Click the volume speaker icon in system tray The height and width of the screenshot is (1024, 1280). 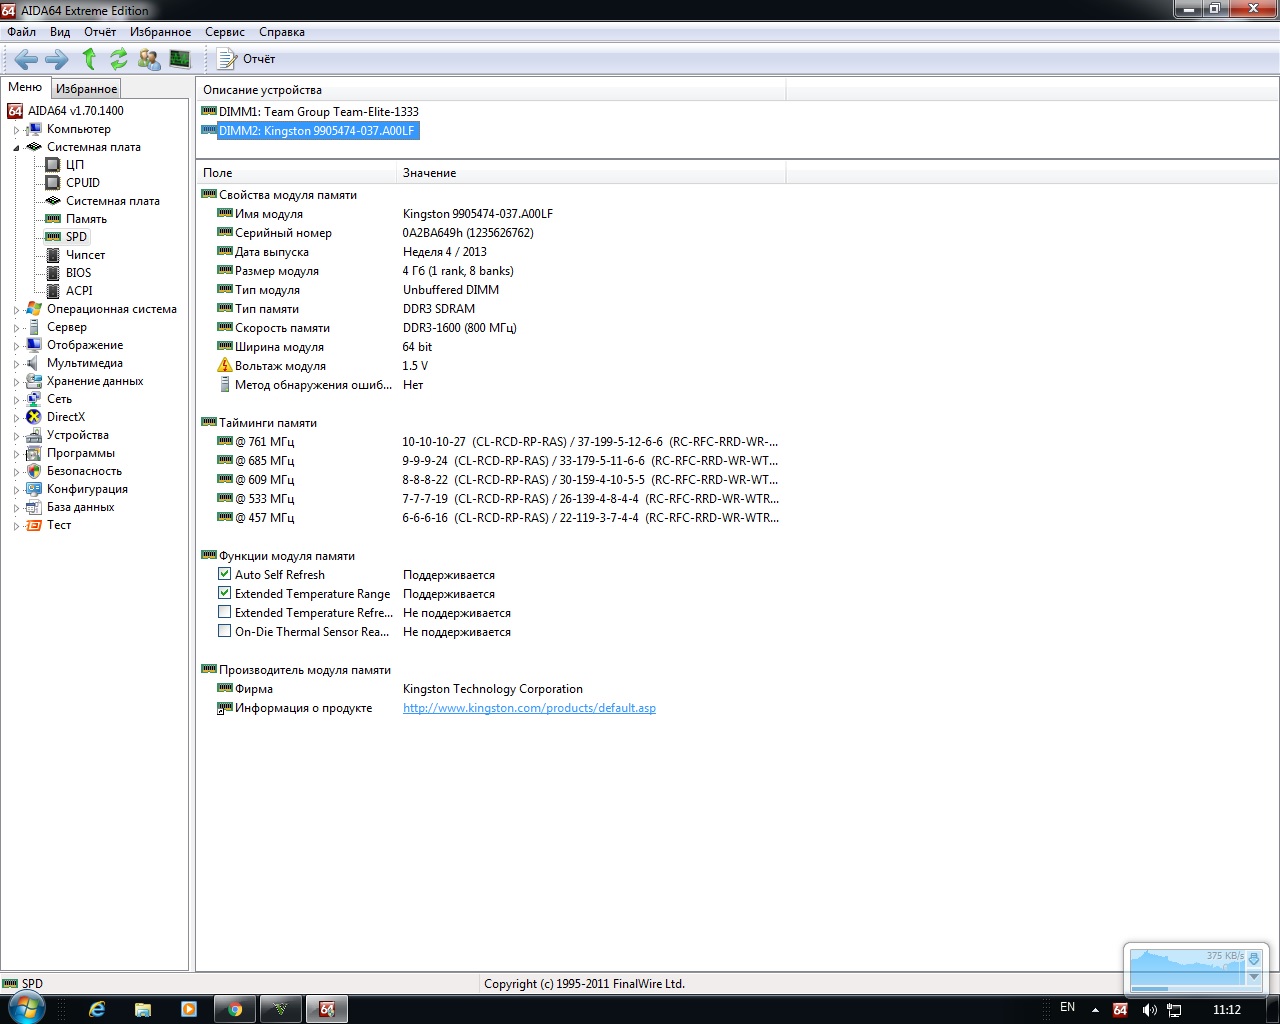(1149, 1010)
